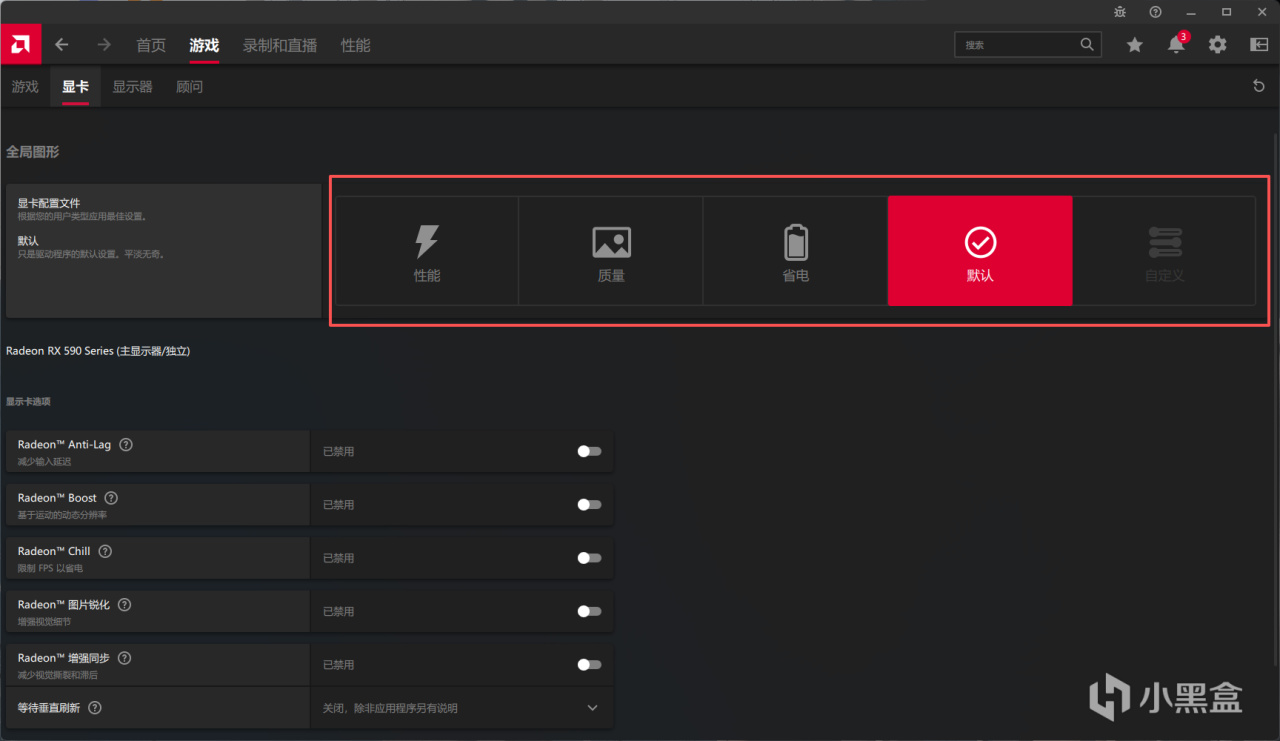The image size is (1280, 741).
Task: Click the AMD logo in the top bar
Action: 19,44
